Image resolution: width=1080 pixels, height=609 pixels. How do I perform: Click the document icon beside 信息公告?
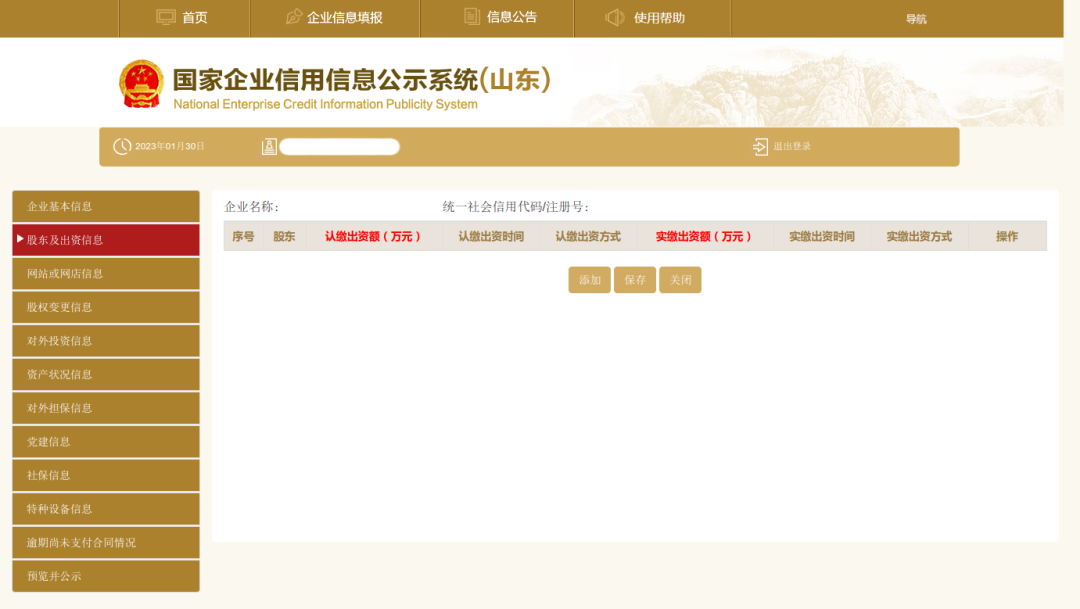472,16
